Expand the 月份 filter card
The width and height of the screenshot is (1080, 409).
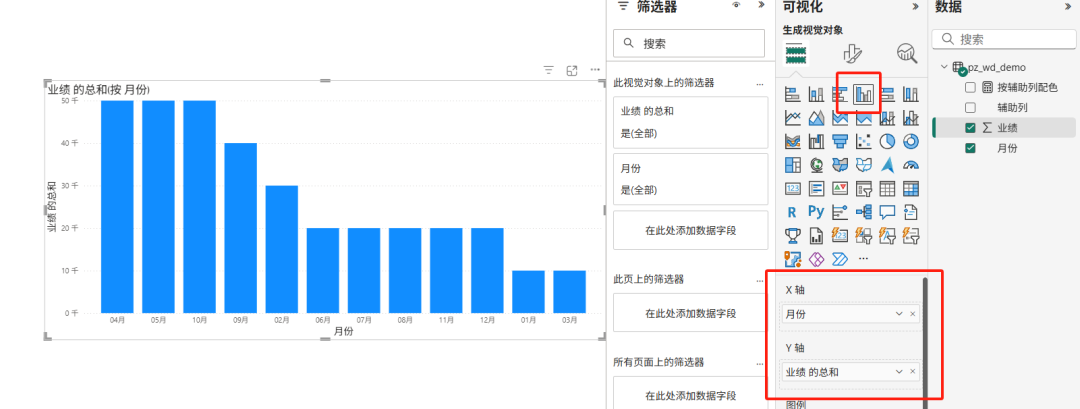690,179
